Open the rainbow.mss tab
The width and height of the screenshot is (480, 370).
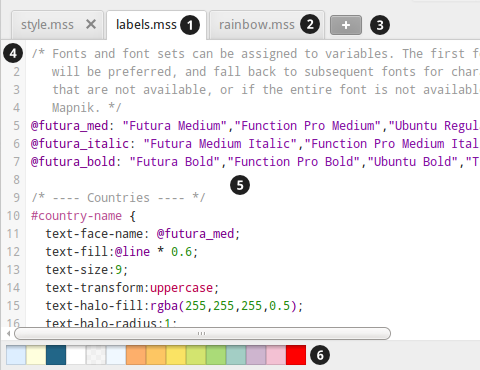[x=257, y=25]
